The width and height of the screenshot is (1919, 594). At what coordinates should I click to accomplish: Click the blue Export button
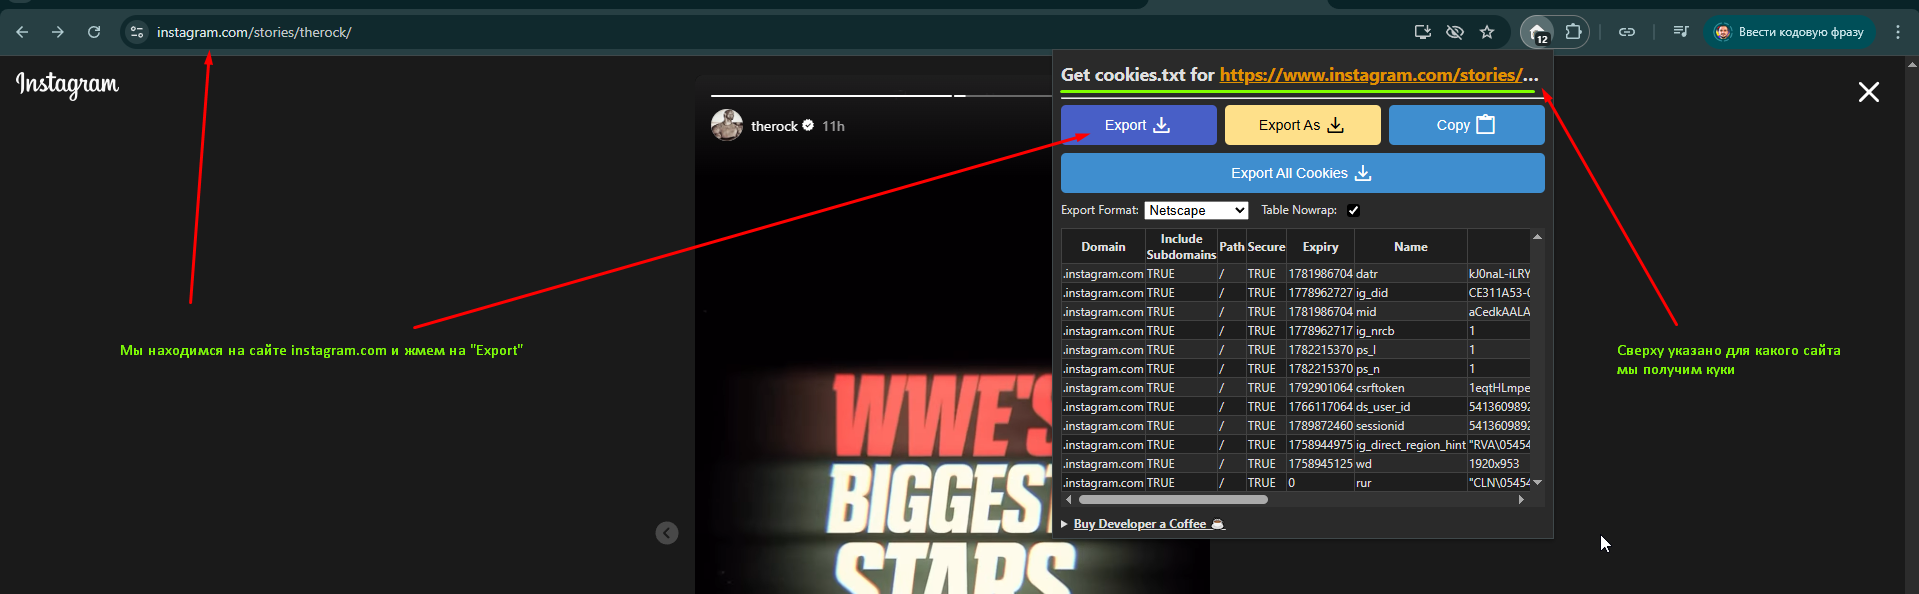[1138, 125]
